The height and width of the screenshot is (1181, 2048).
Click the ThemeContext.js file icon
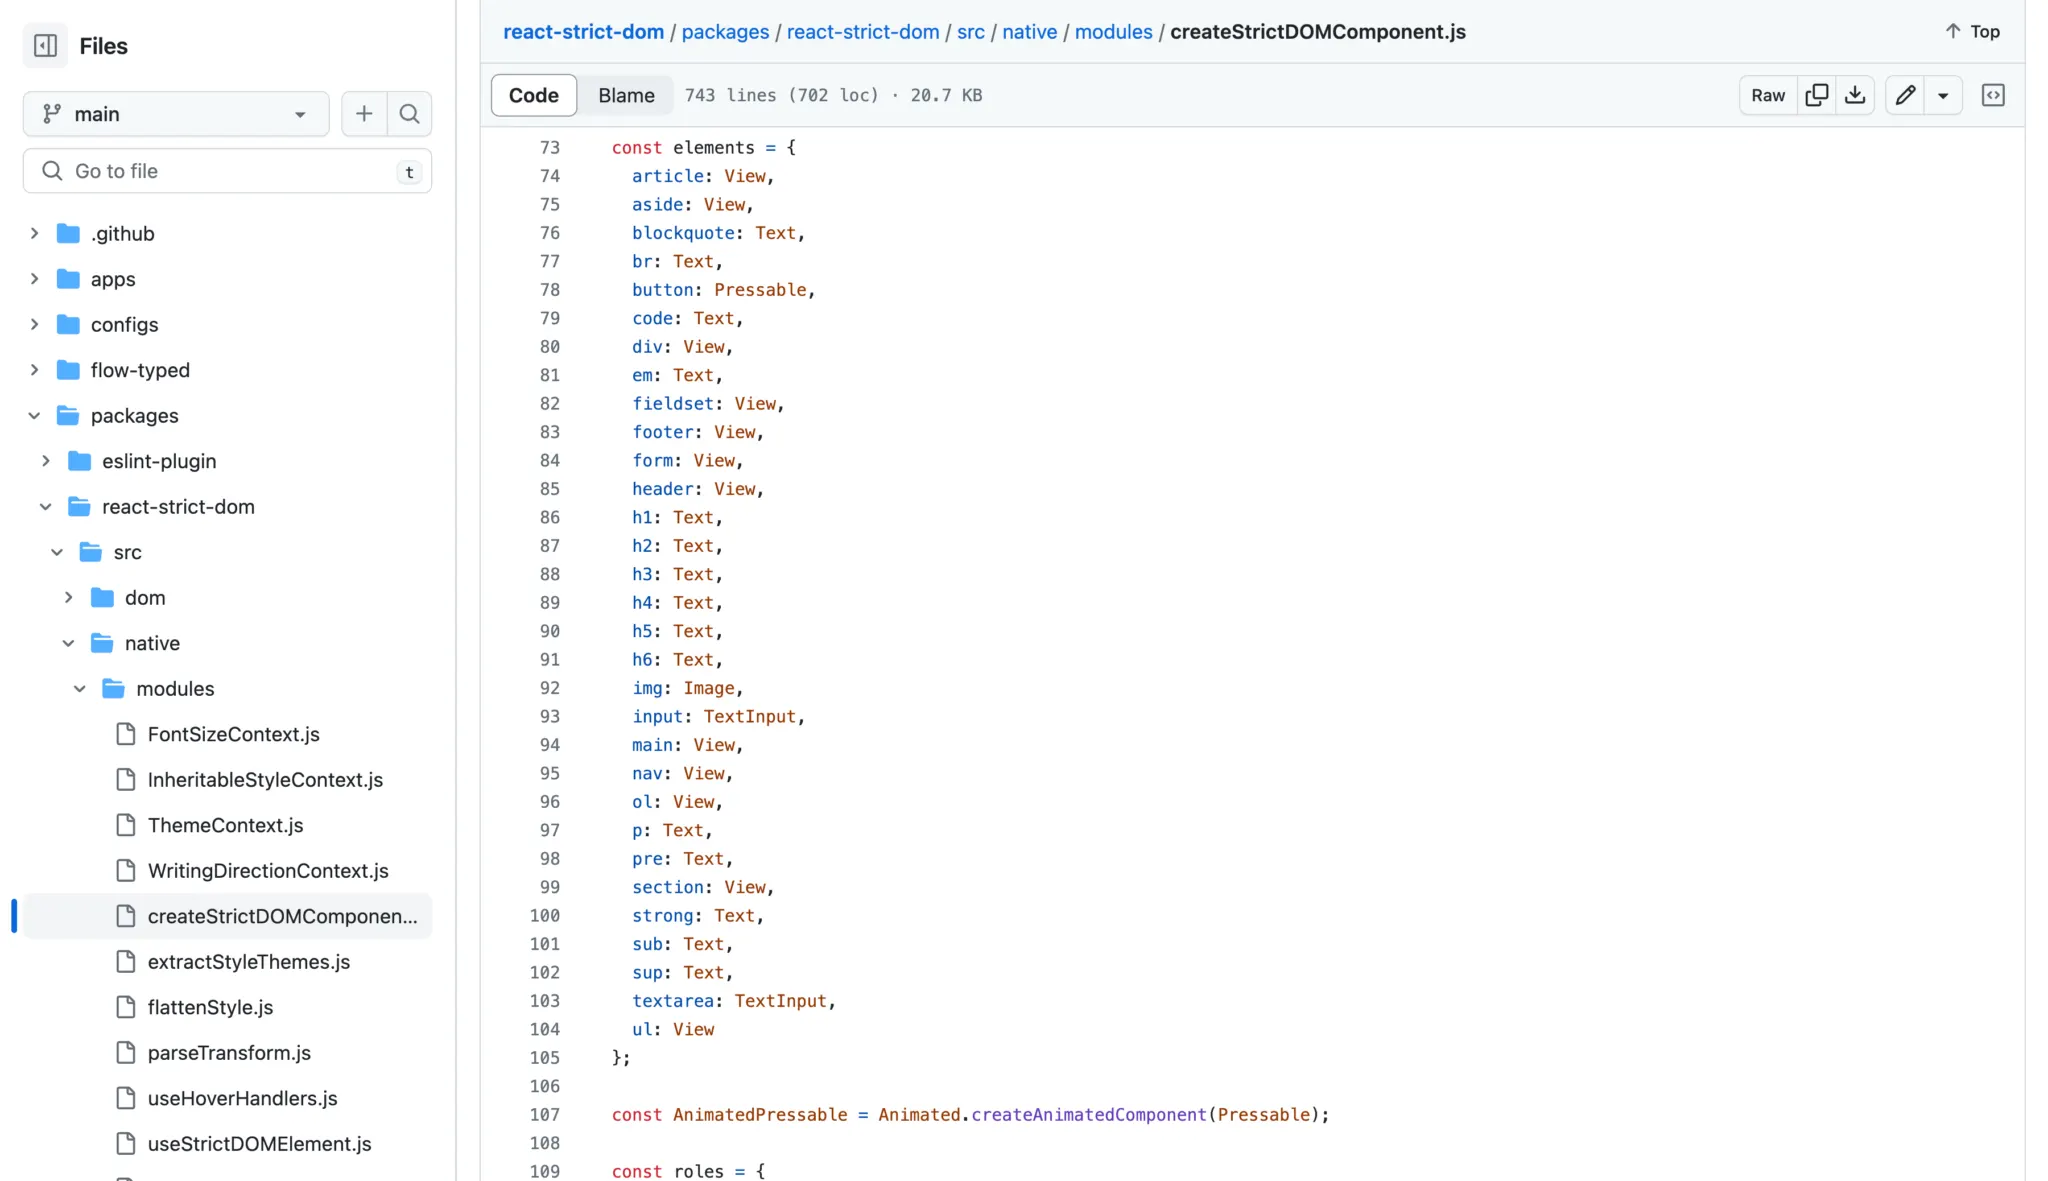coord(125,825)
